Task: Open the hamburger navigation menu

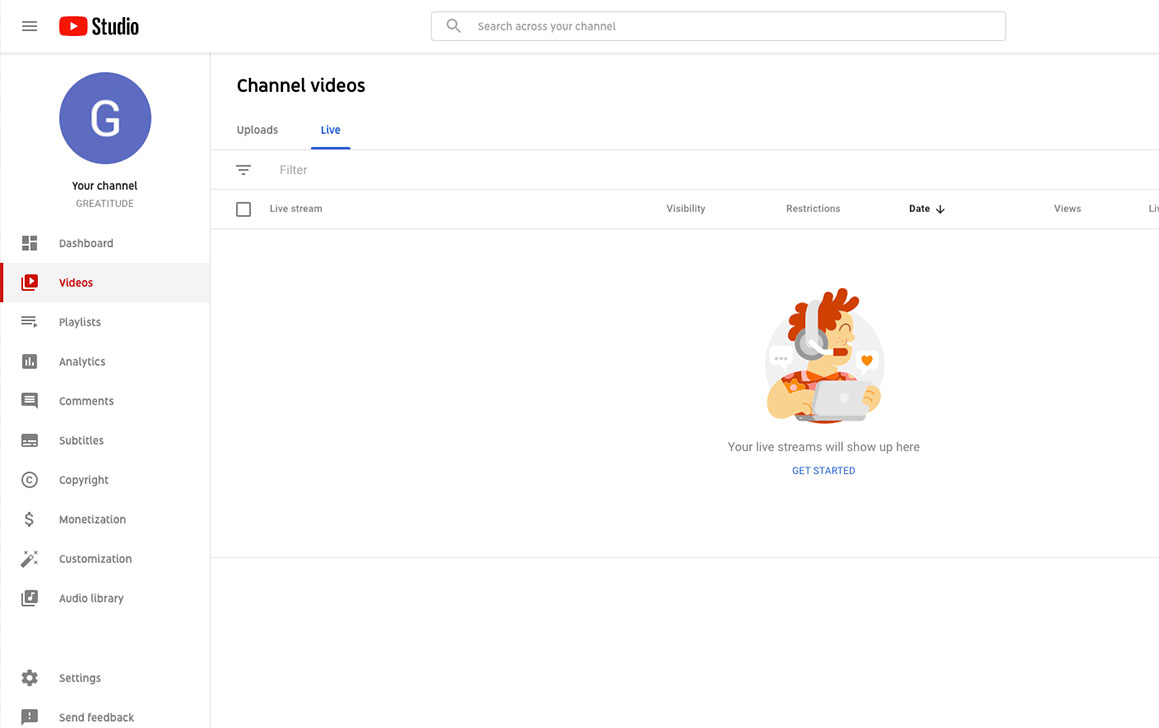Action: pos(29,26)
